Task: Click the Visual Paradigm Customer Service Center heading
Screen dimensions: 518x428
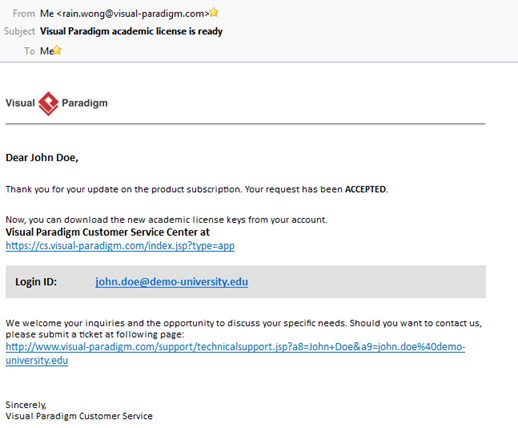Action: point(108,232)
